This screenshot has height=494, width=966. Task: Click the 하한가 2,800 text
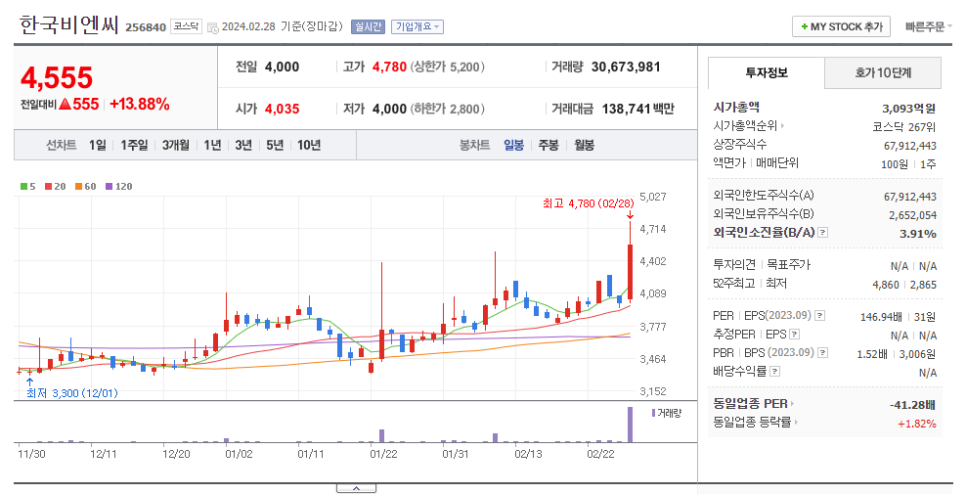coord(448,109)
